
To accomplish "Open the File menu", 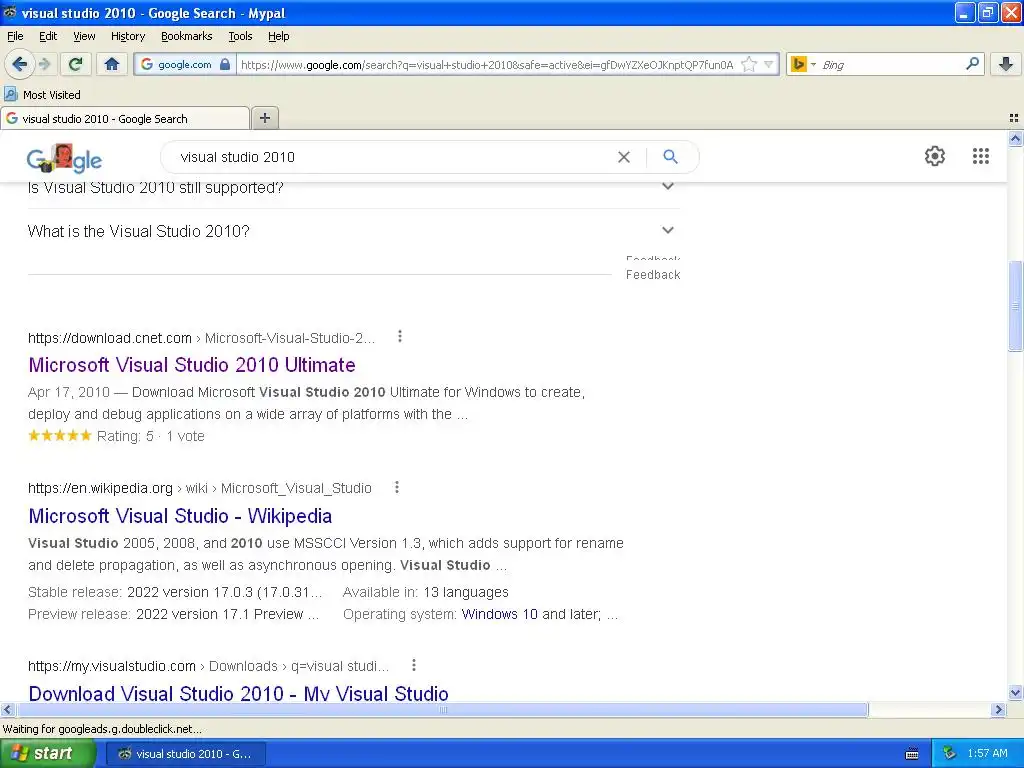I will (15, 36).
